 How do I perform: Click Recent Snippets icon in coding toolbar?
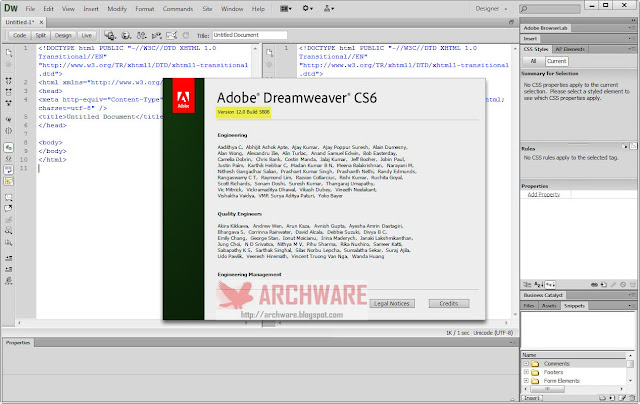[9, 231]
